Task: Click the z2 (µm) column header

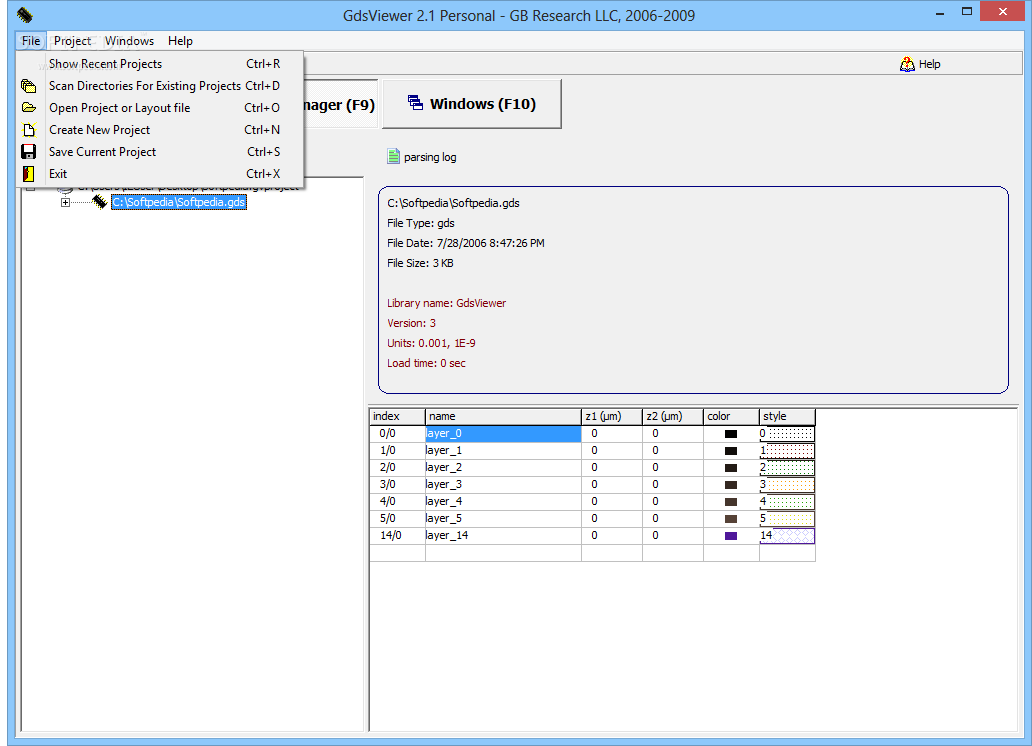Action: (673, 416)
